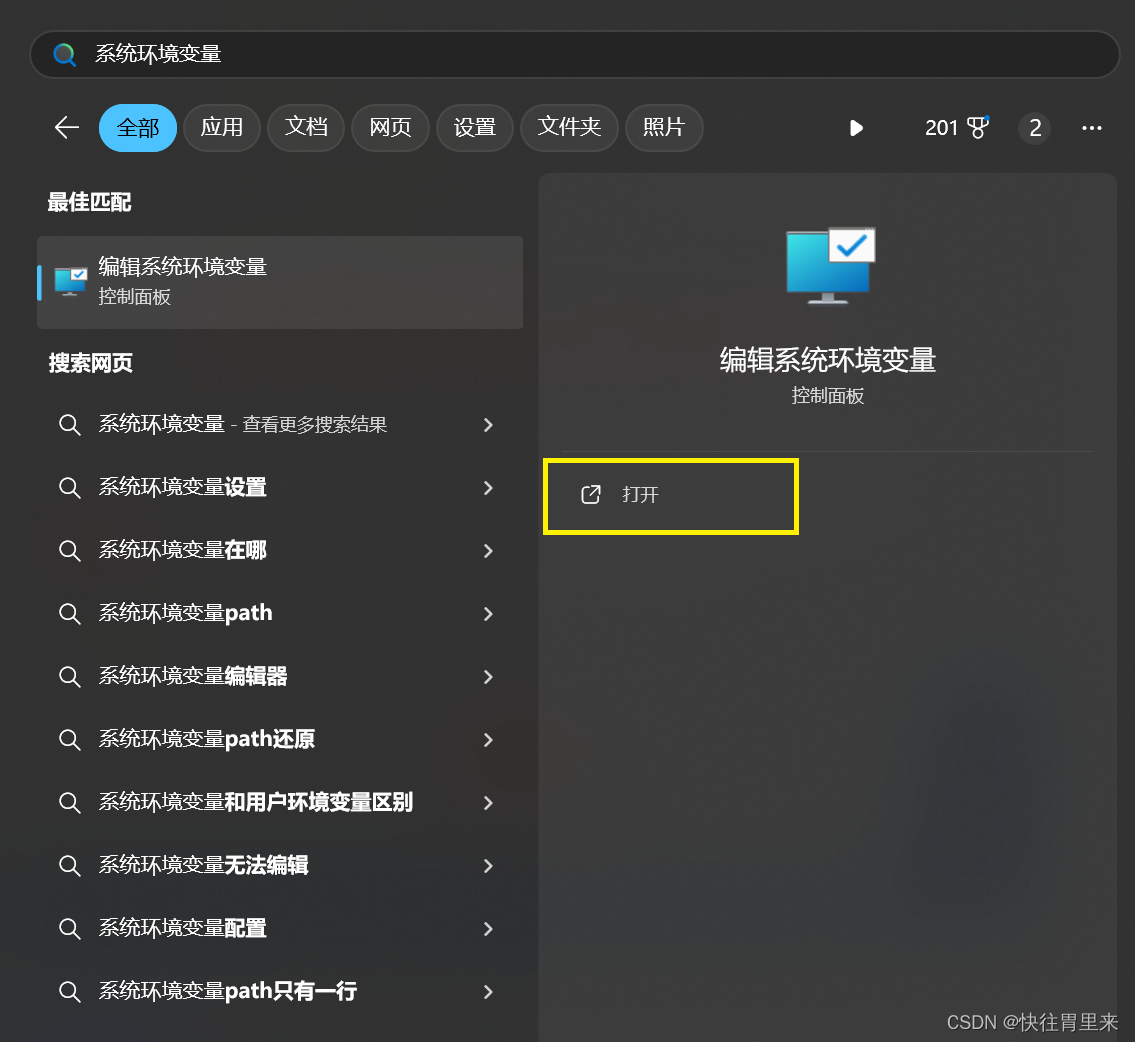Screen dimensions: 1135x1042
Task: Expand chevron for 系统环境变量在哪 row
Action: pyautogui.click(x=489, y=551)
